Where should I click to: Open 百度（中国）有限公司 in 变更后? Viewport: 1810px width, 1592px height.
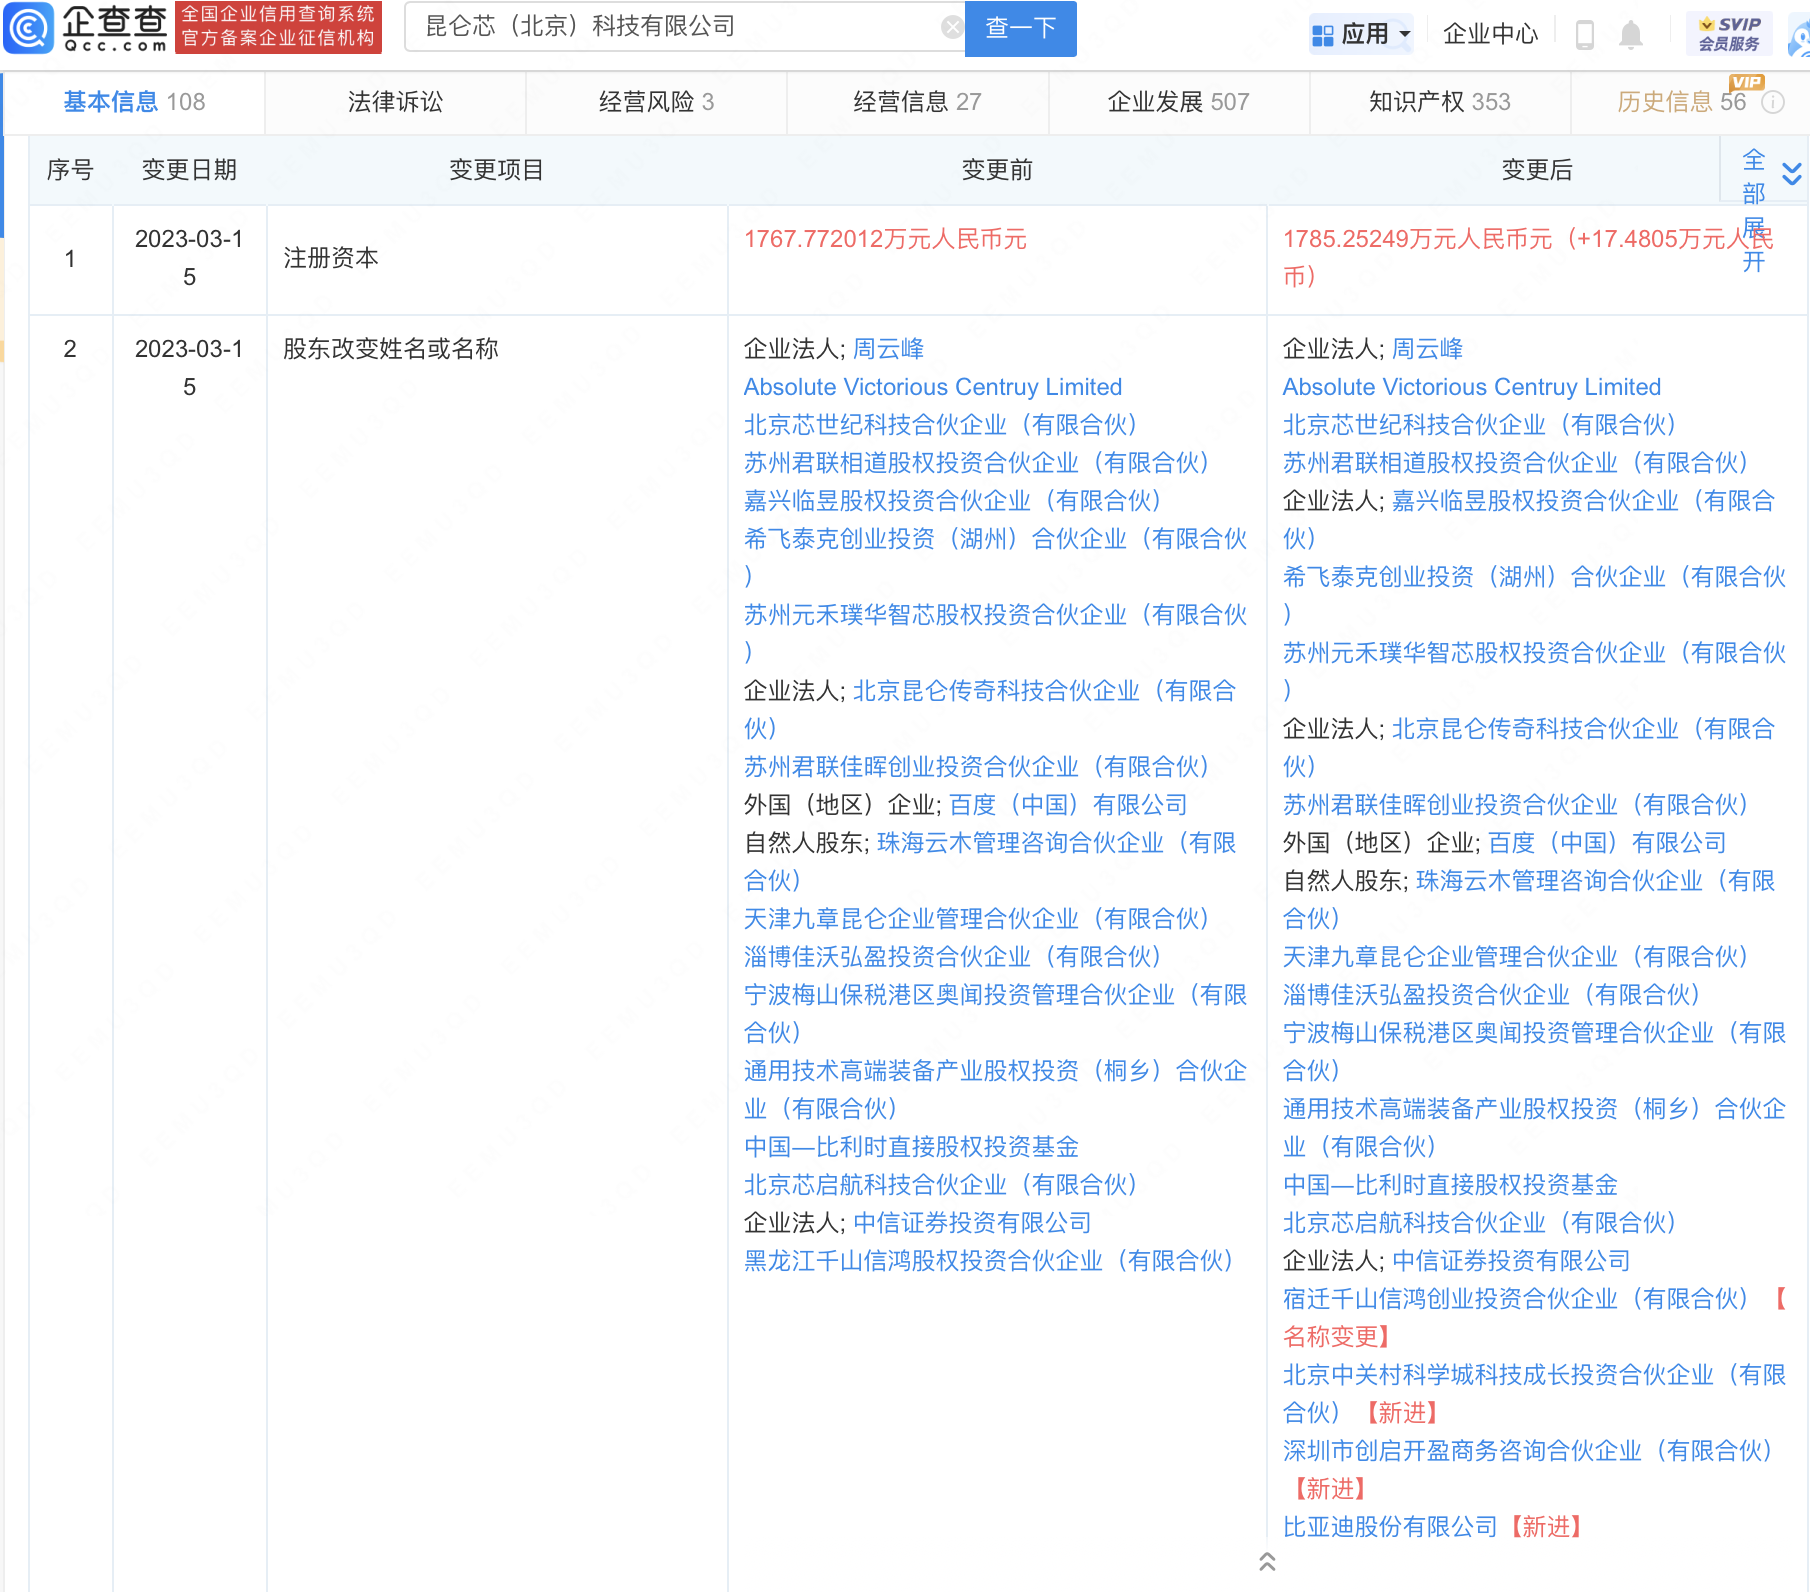(1607, 843)
